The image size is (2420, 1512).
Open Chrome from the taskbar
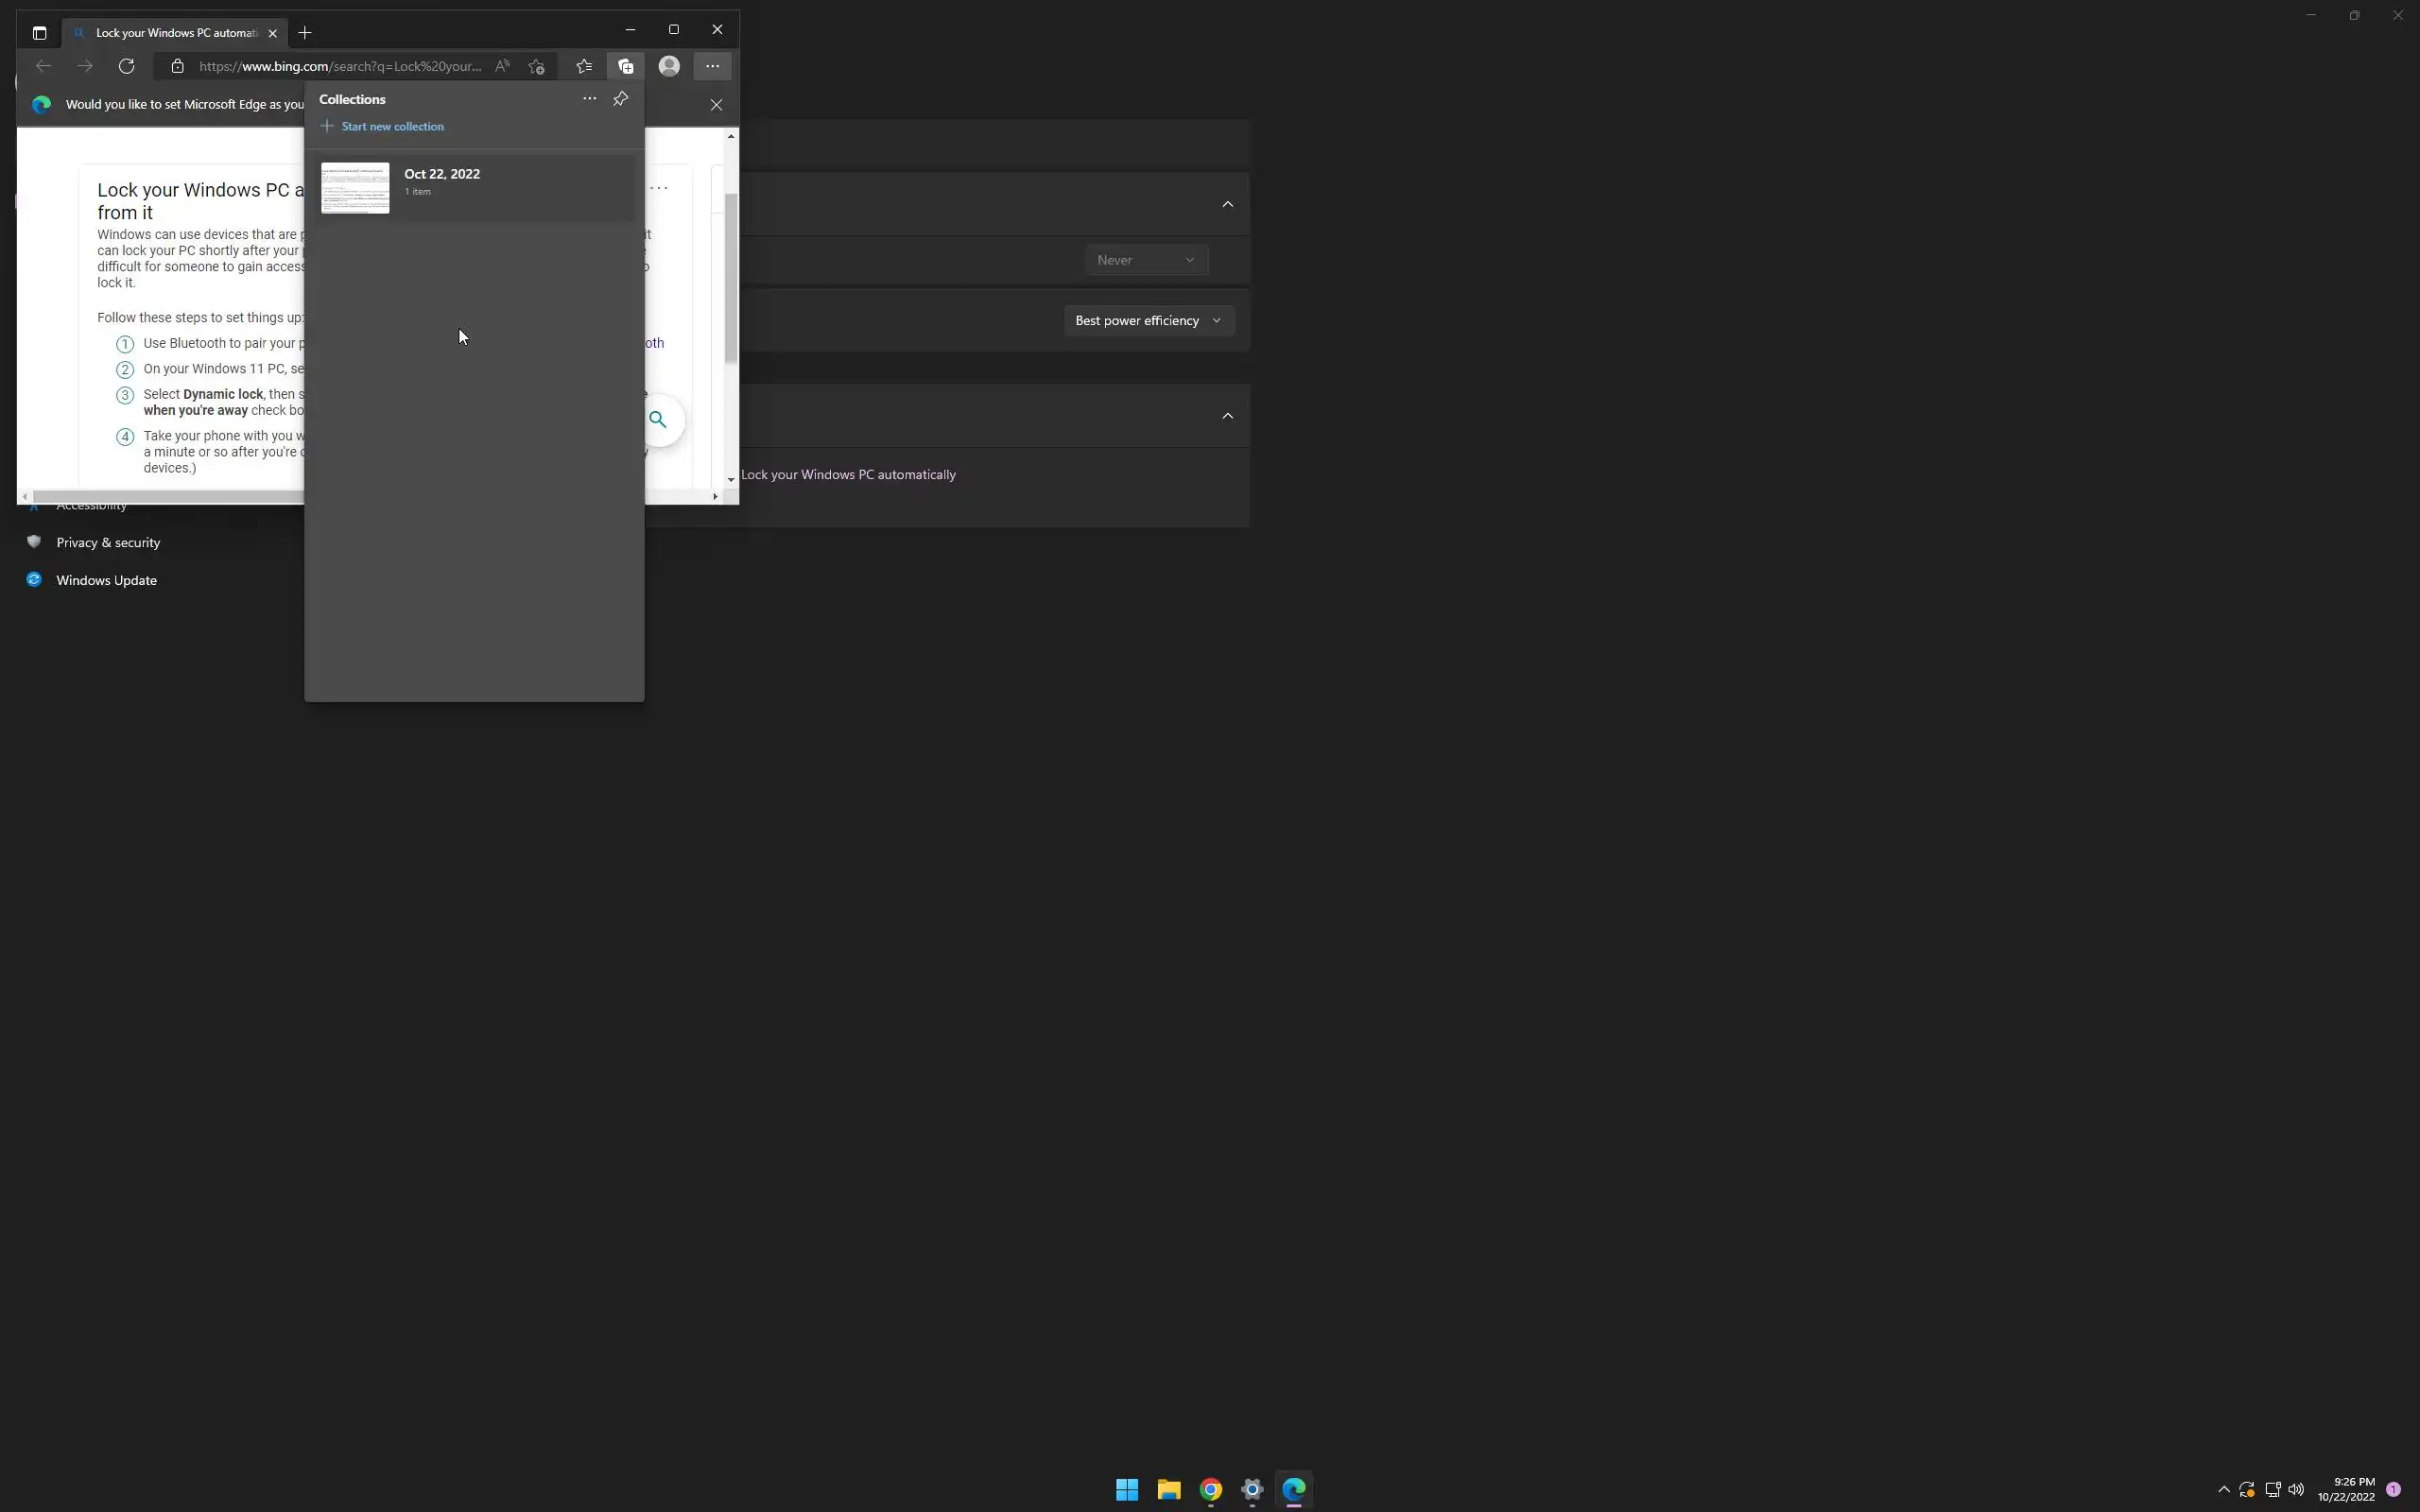click(x=1210, y=1489)
